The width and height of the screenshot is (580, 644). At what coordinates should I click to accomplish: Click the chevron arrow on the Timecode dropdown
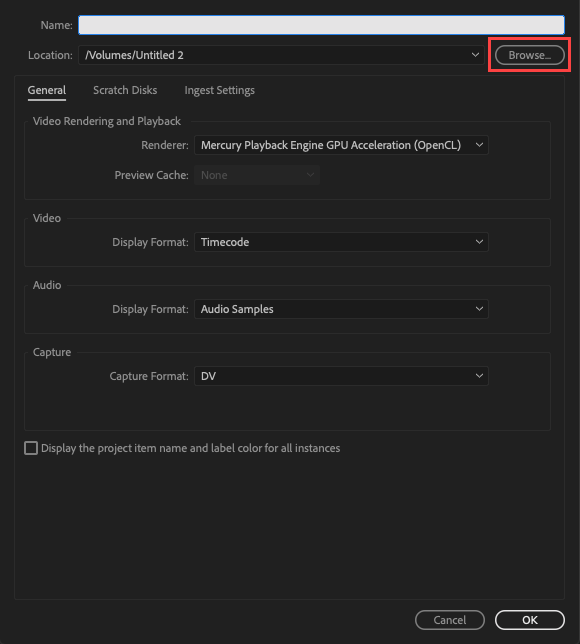point(479,242)
